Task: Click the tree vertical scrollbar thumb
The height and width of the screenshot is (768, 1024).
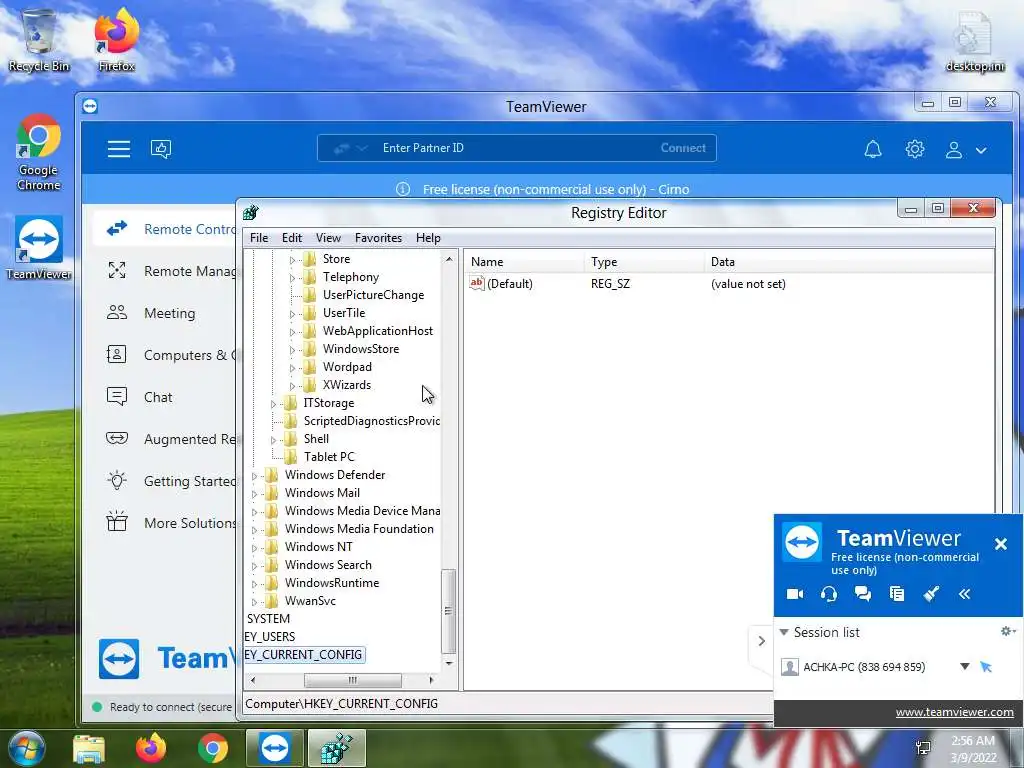Action: [449, 611]
